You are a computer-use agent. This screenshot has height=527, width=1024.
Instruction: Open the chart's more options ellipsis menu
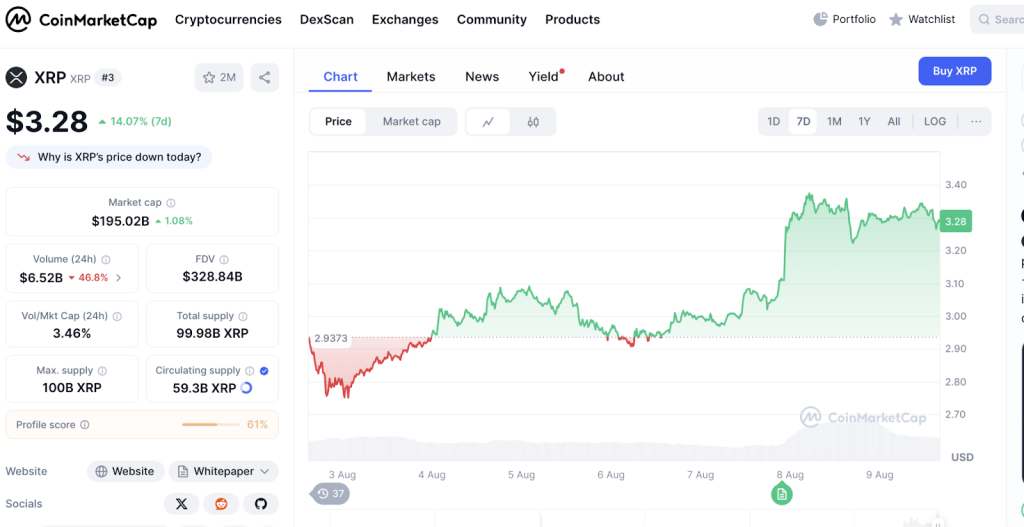coord(975,122)
